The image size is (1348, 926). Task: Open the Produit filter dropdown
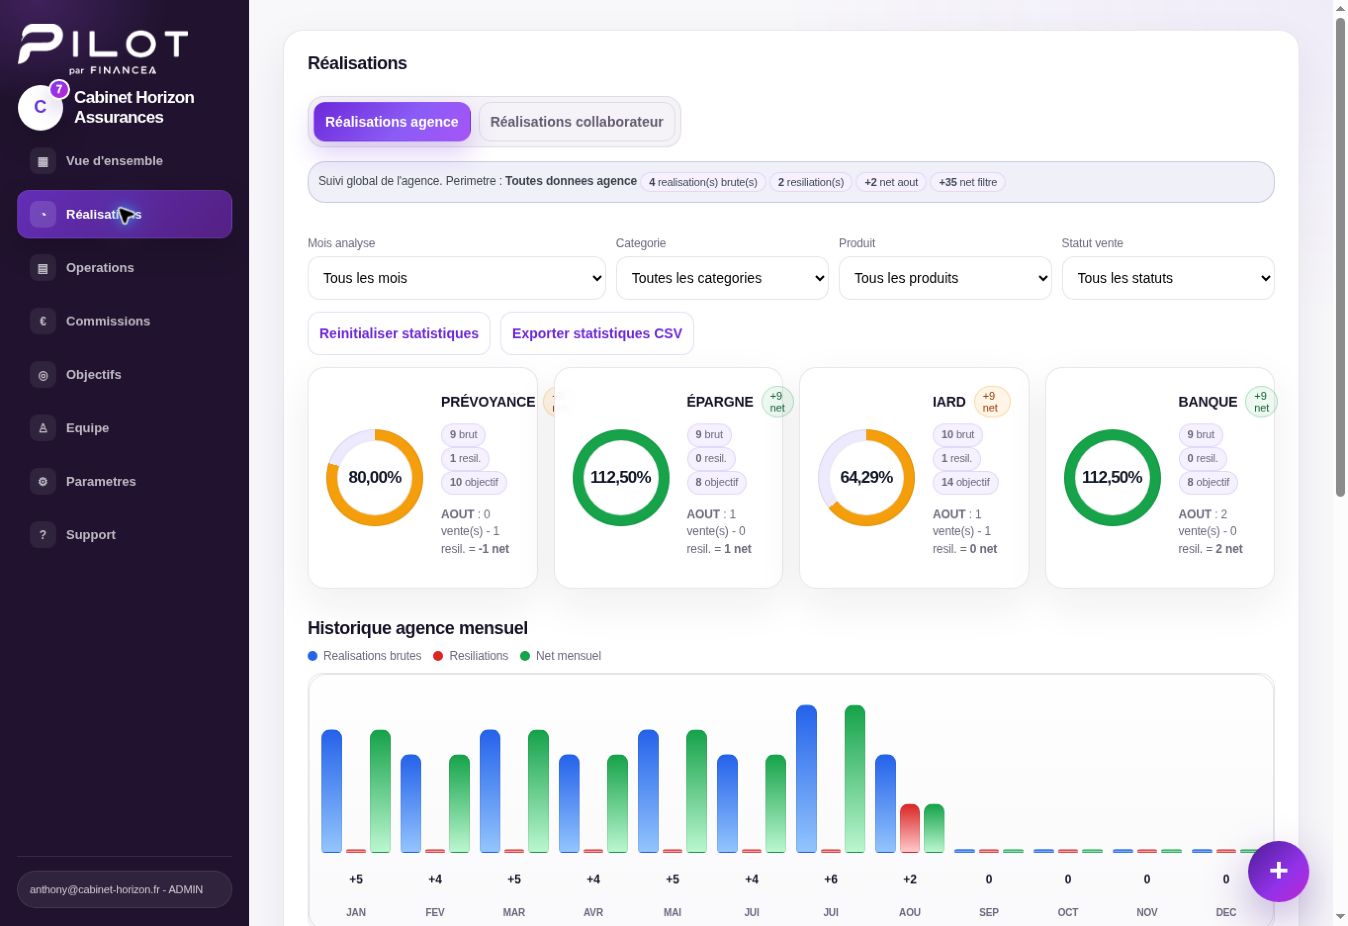pos(945,278)
